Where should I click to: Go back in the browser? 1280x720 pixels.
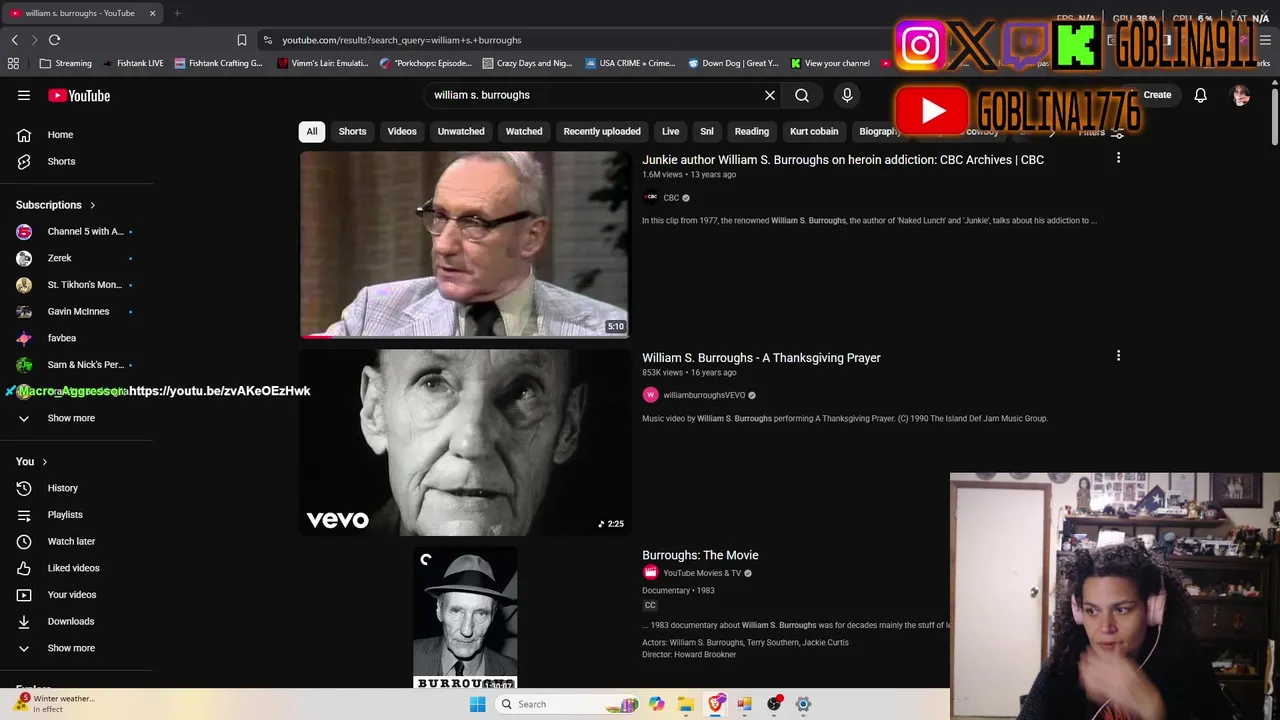pyautogui.click(x=14, y=40)
